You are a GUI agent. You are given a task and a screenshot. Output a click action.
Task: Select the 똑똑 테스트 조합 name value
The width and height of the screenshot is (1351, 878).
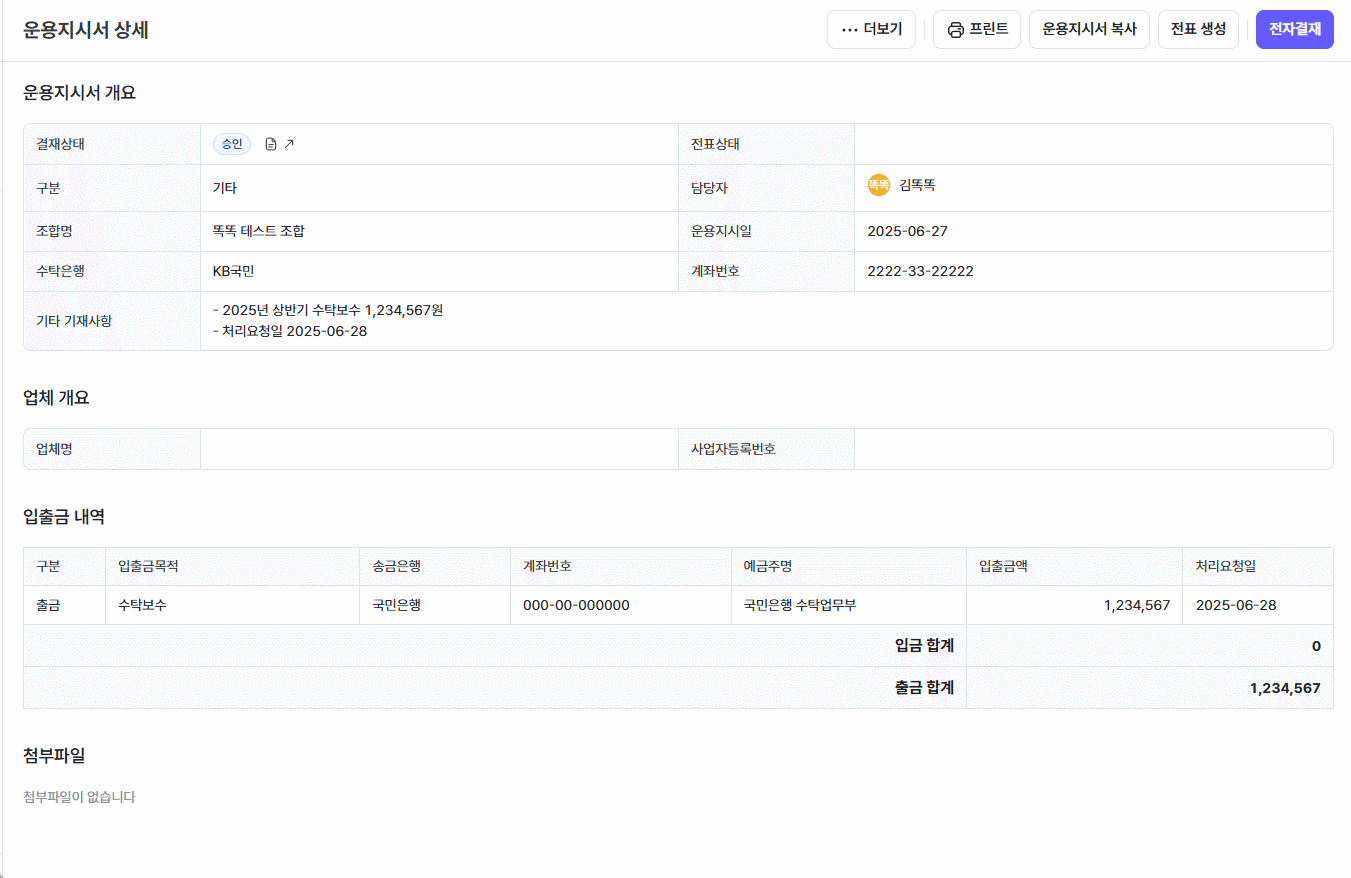259,231
